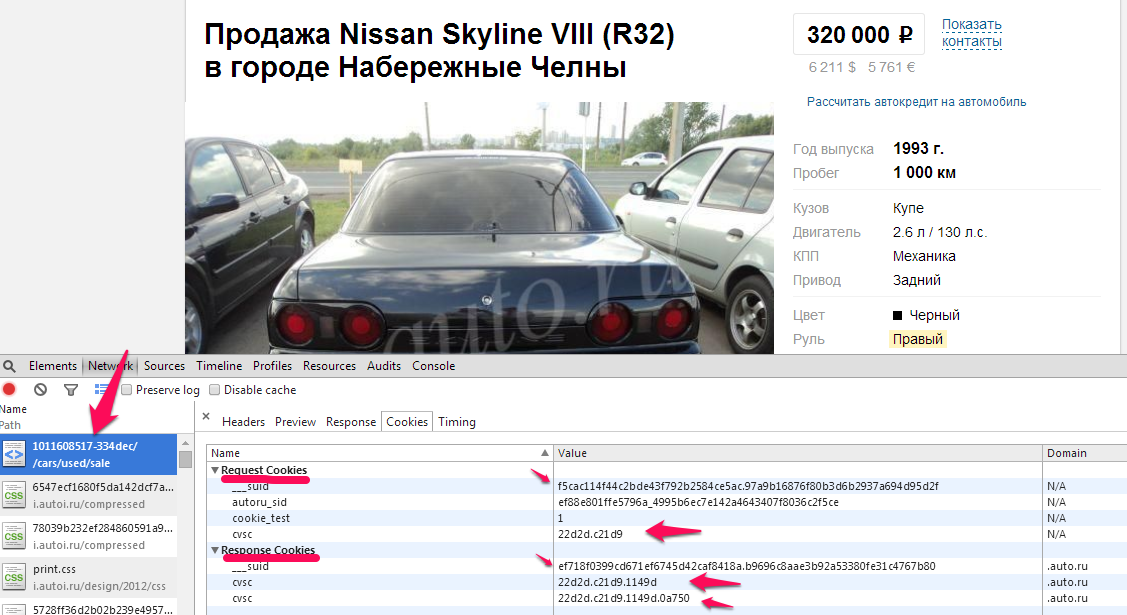Screen dimensions: 1127x615
Task: Click the list view rows icon
Action: point(101,389)
